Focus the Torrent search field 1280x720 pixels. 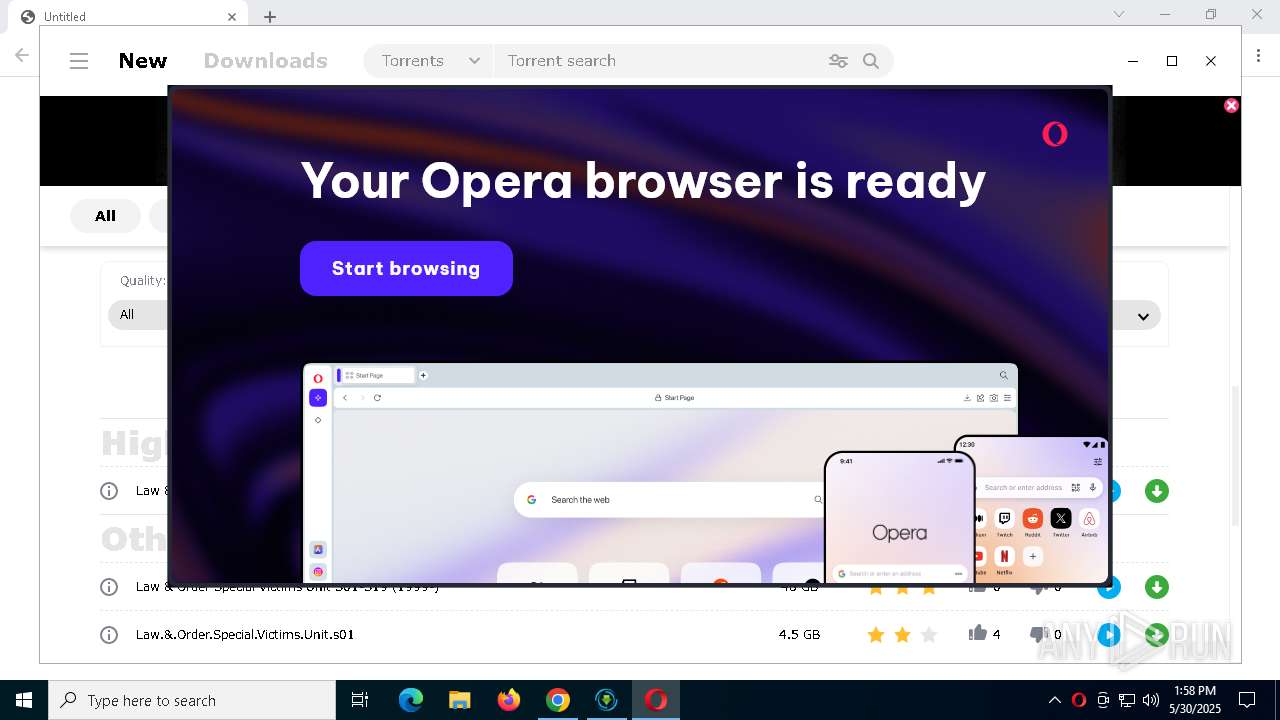tap(660, 61)
